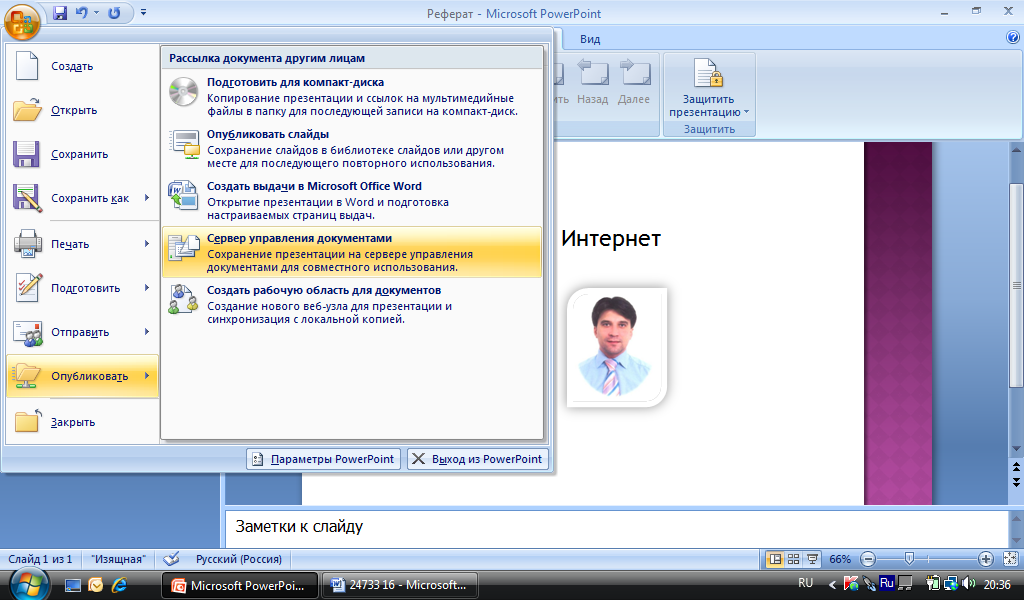Viewport: 1024px width, 600px height.
Task: Switch to Slide Sorter view icon
Action: [x=793, y=559]
